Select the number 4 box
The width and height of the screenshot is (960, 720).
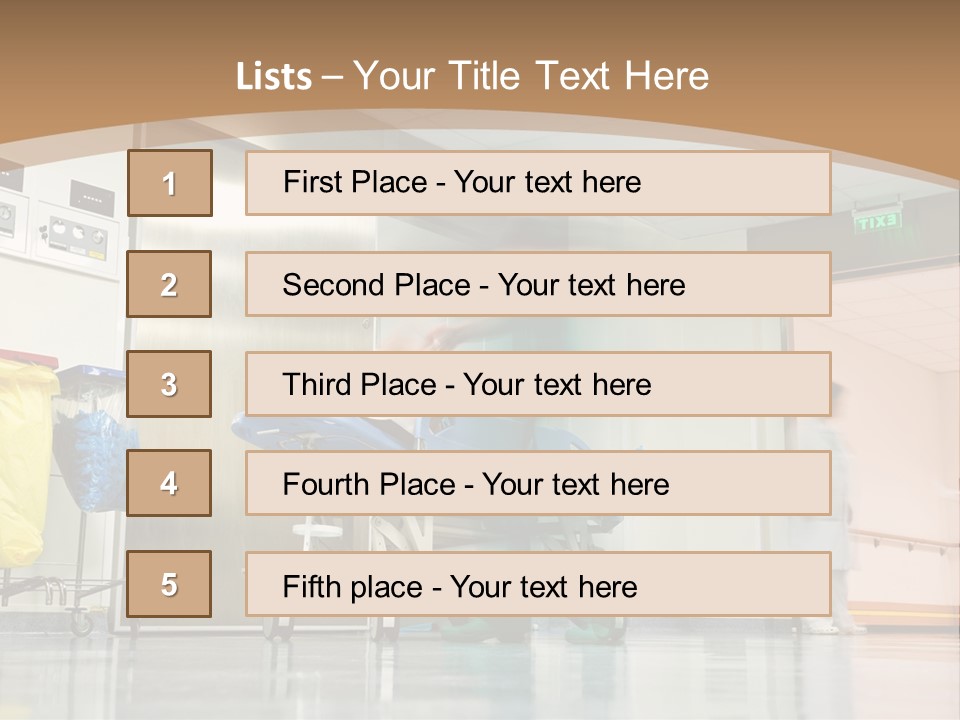click(169, 483)
